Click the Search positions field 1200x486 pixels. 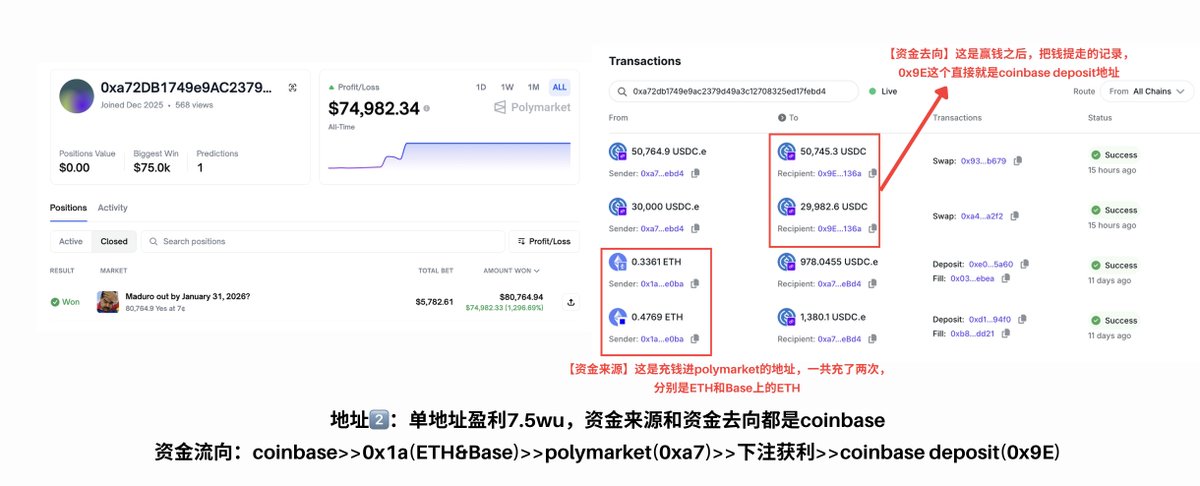323,241
